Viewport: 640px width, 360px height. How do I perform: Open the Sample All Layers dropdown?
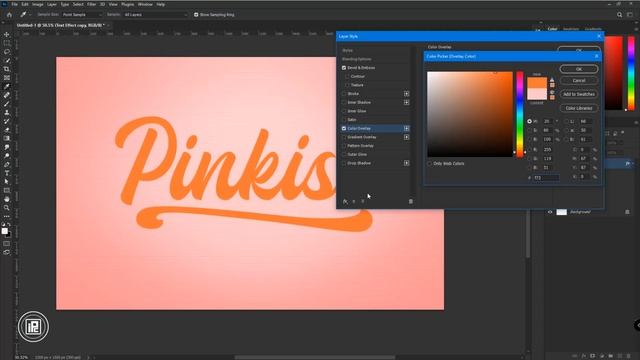156,15
